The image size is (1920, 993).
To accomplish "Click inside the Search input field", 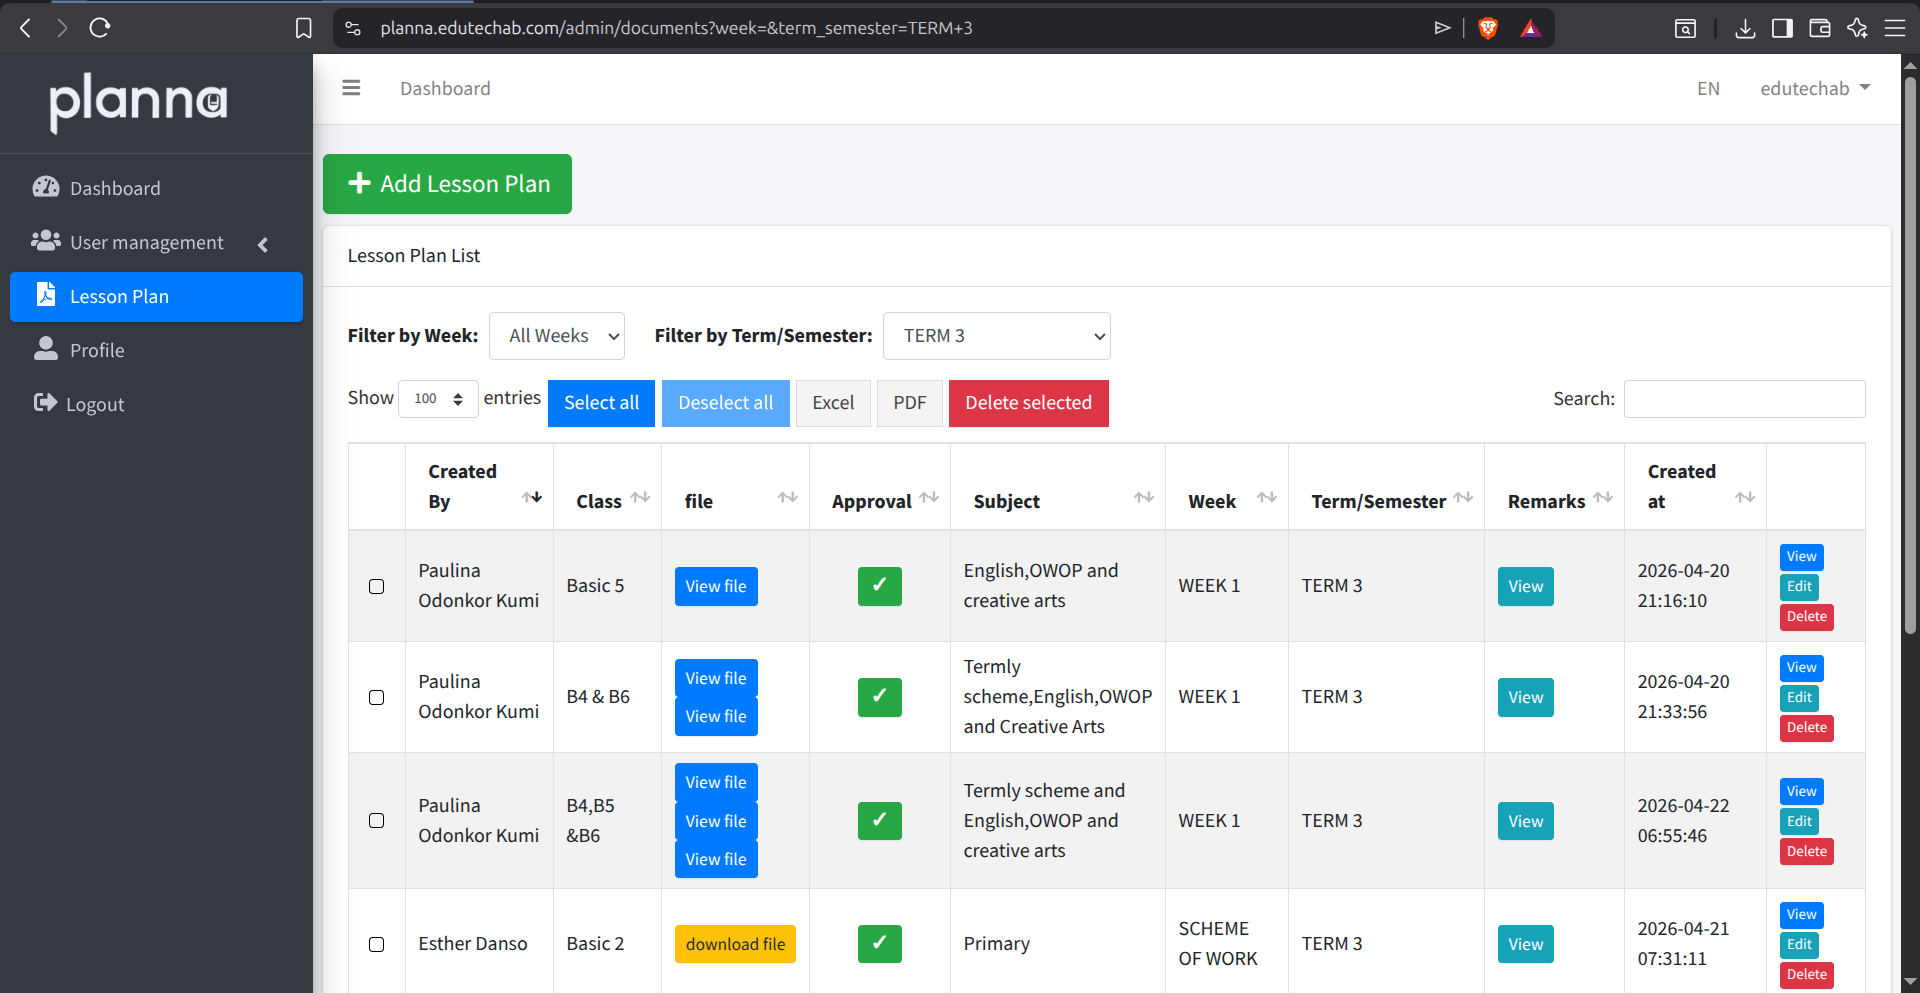I will pyautogui.click(x=1744, y=399).
